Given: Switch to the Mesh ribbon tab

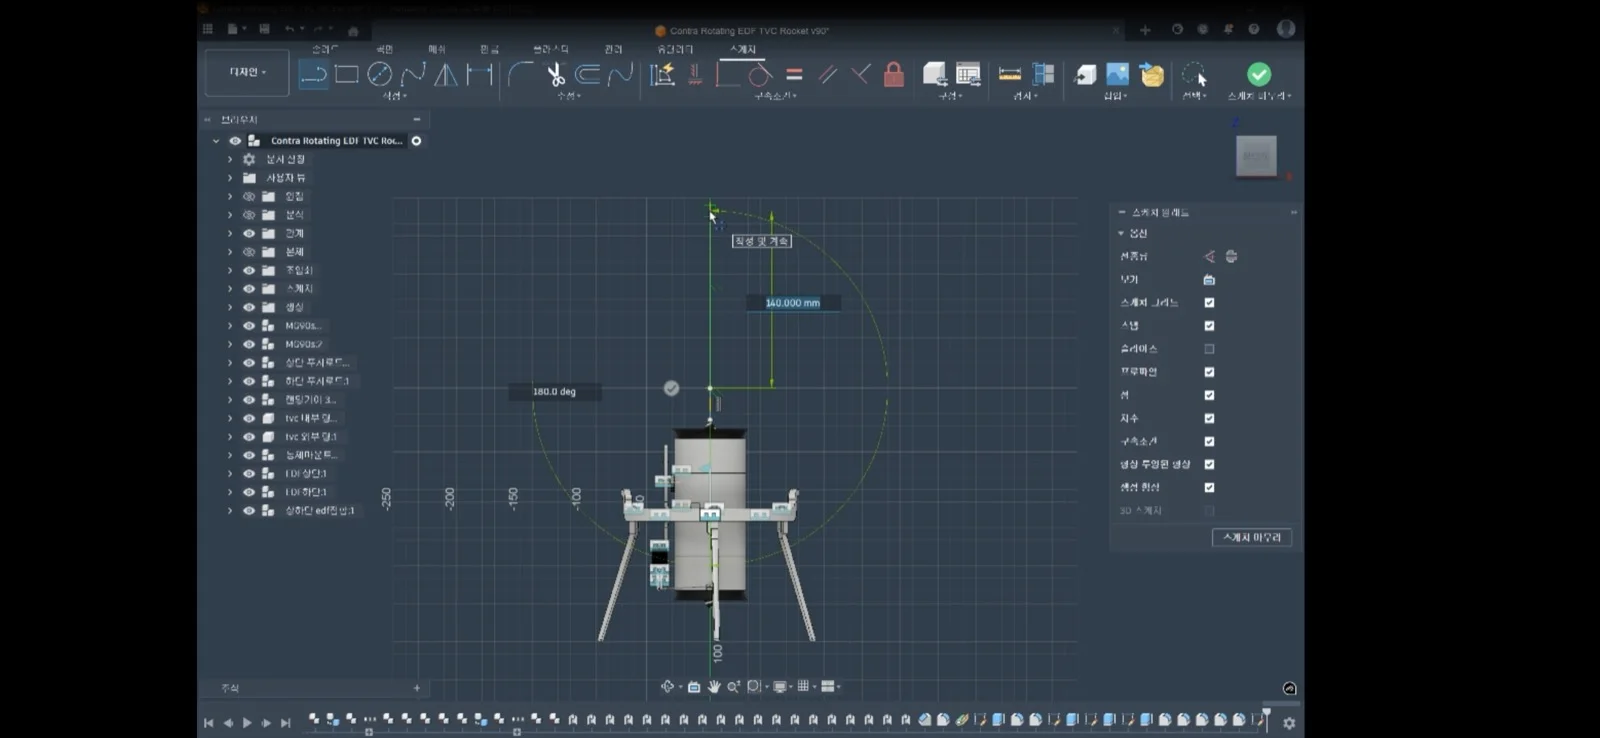Looking at the screenshot, I should (437, 49).
